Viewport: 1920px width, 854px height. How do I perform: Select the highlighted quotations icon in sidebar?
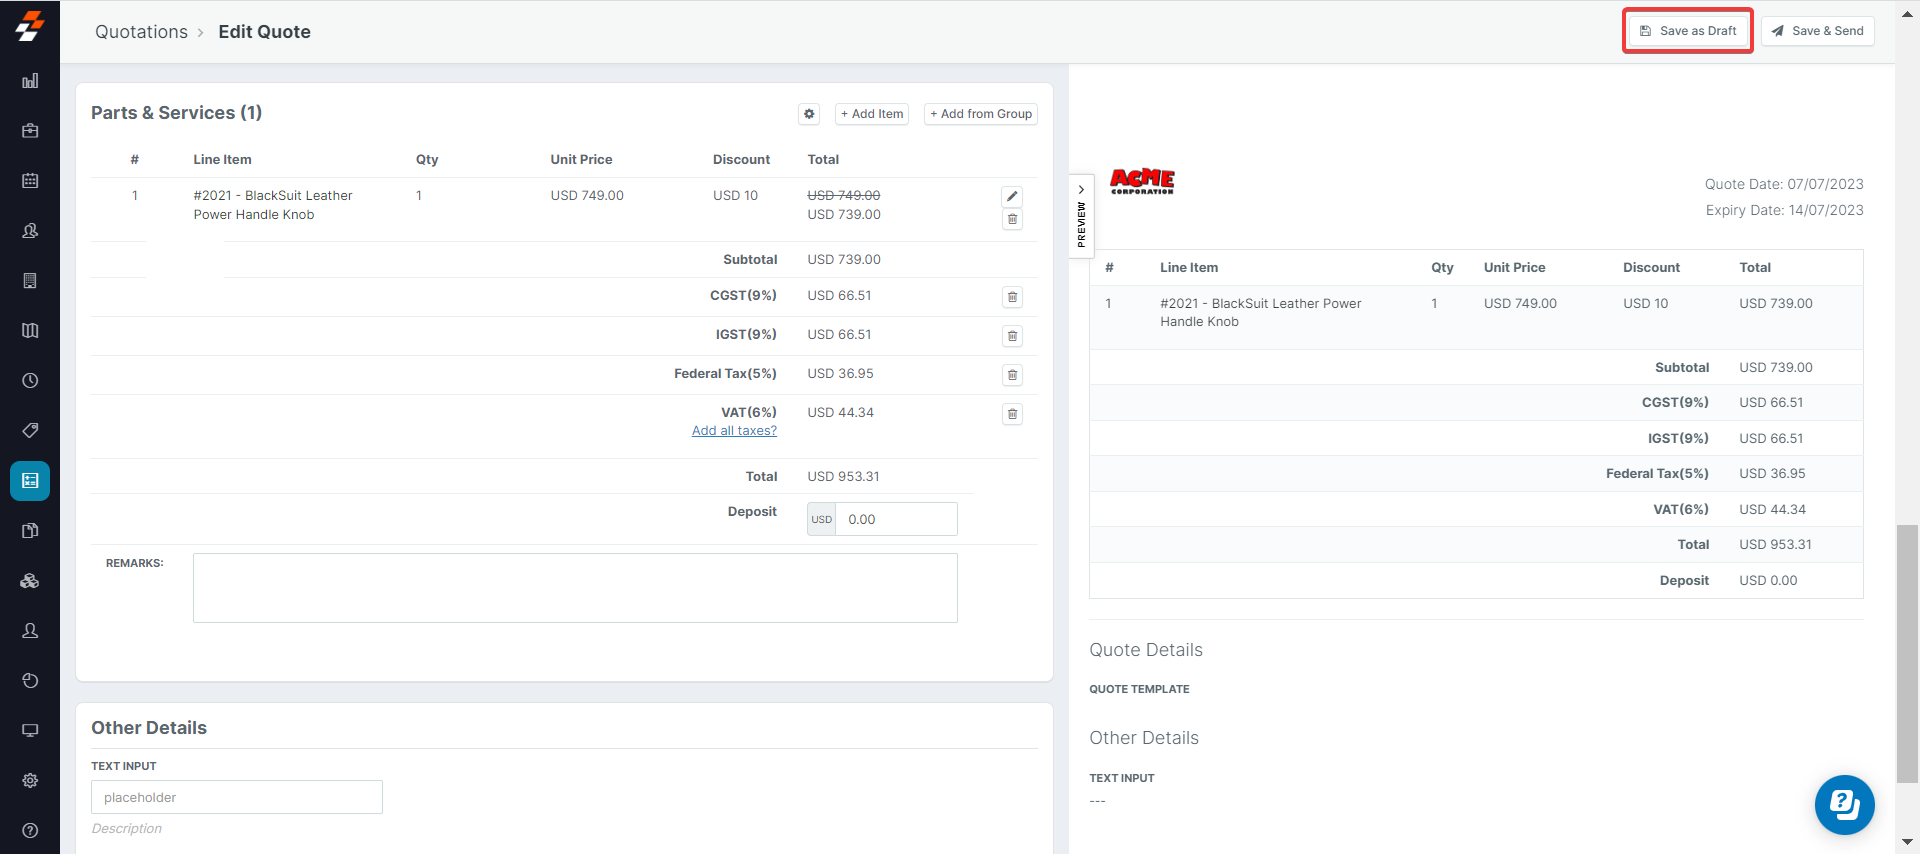click(30, 481)
